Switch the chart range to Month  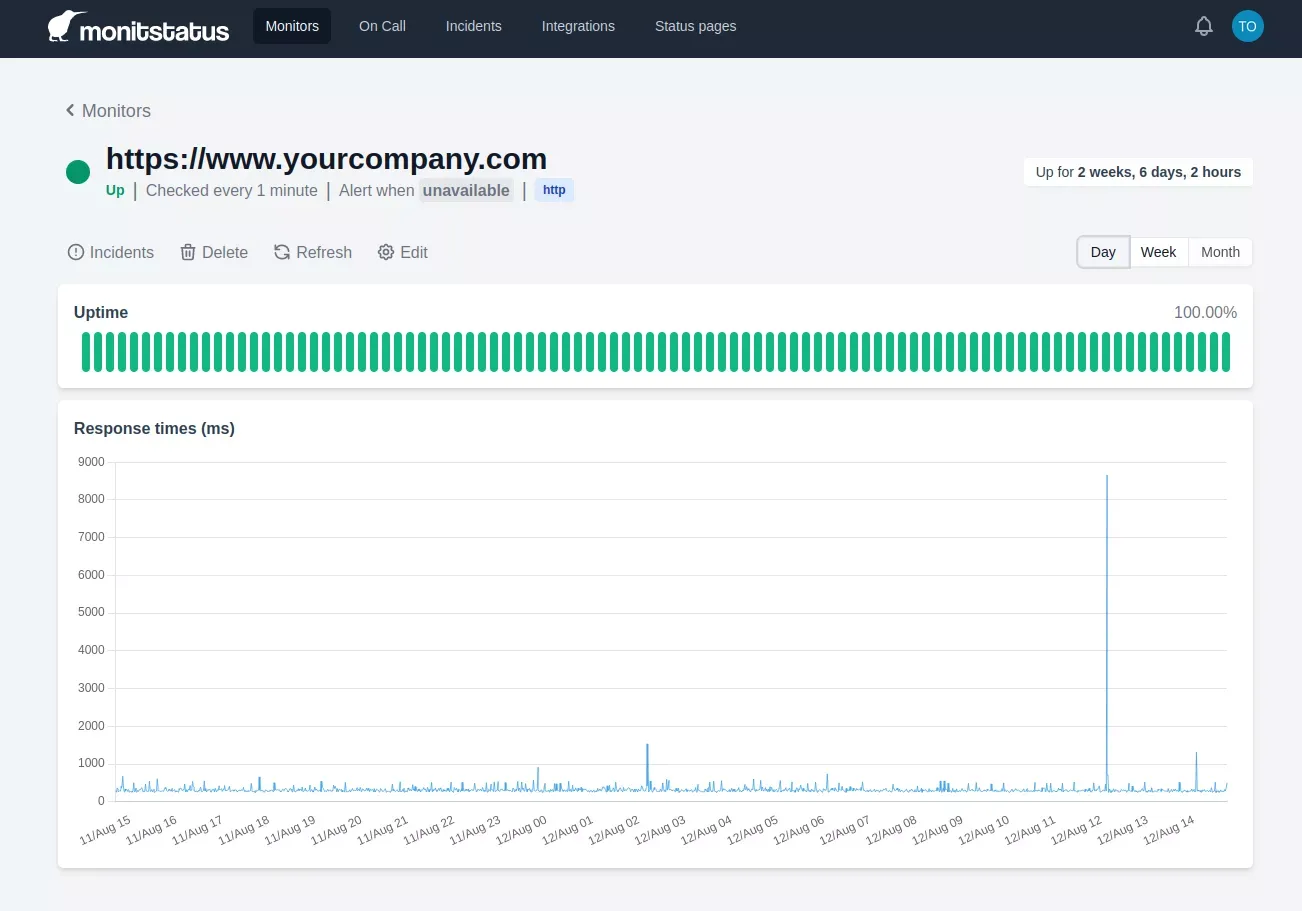[x=1220, y=252]
